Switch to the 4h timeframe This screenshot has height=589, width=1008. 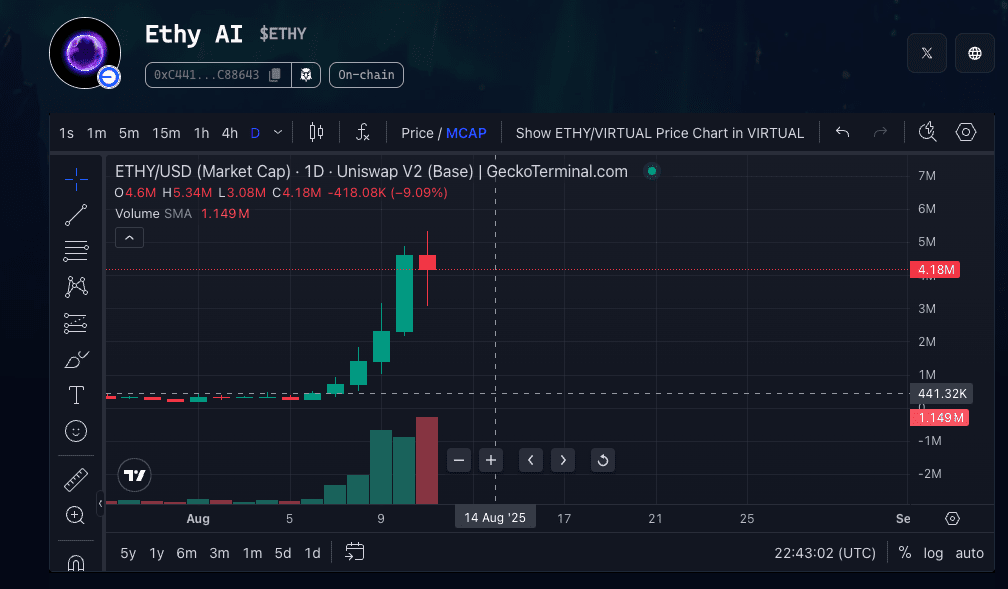pyautogui.click(x=230, y=133)
